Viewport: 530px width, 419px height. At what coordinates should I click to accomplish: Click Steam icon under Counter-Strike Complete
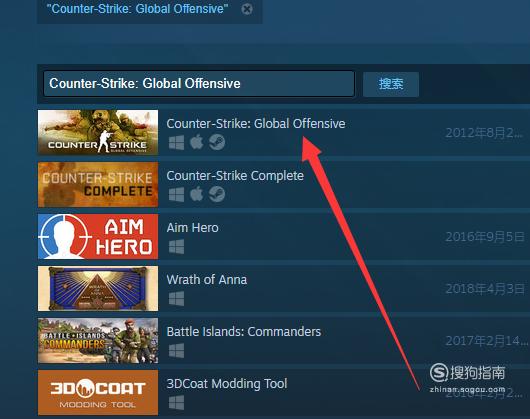(x=217, y=194)
